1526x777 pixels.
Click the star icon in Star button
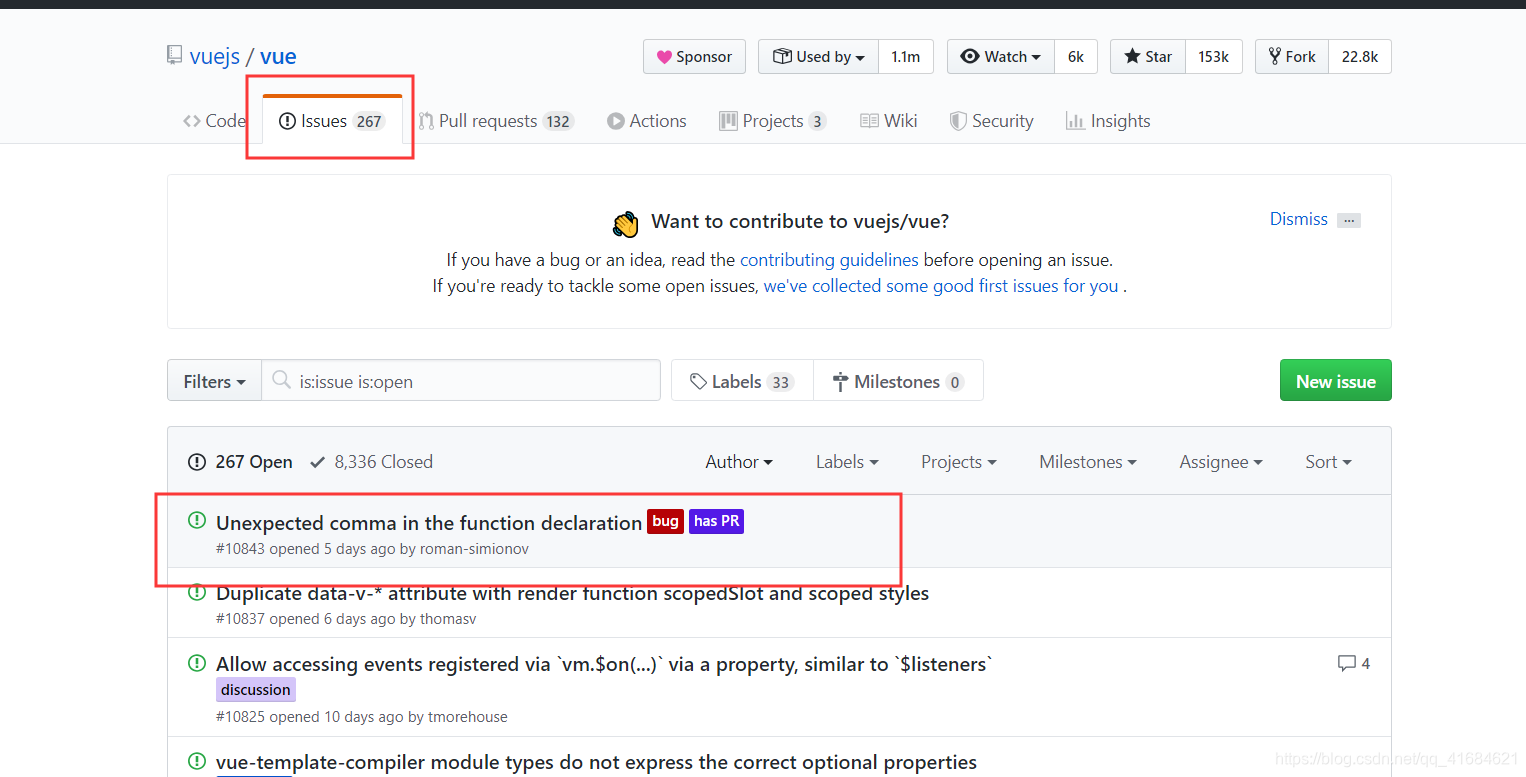[x=1132, y=57]
